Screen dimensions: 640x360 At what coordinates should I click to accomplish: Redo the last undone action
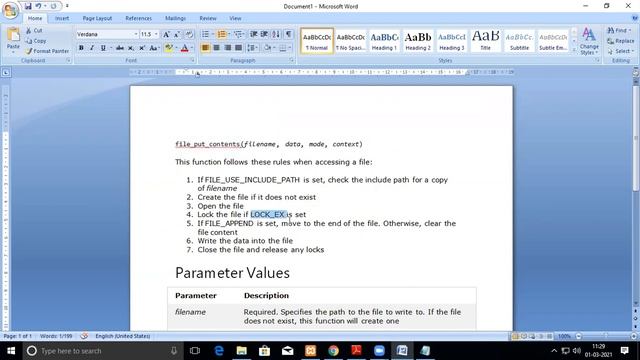point(53,6)
